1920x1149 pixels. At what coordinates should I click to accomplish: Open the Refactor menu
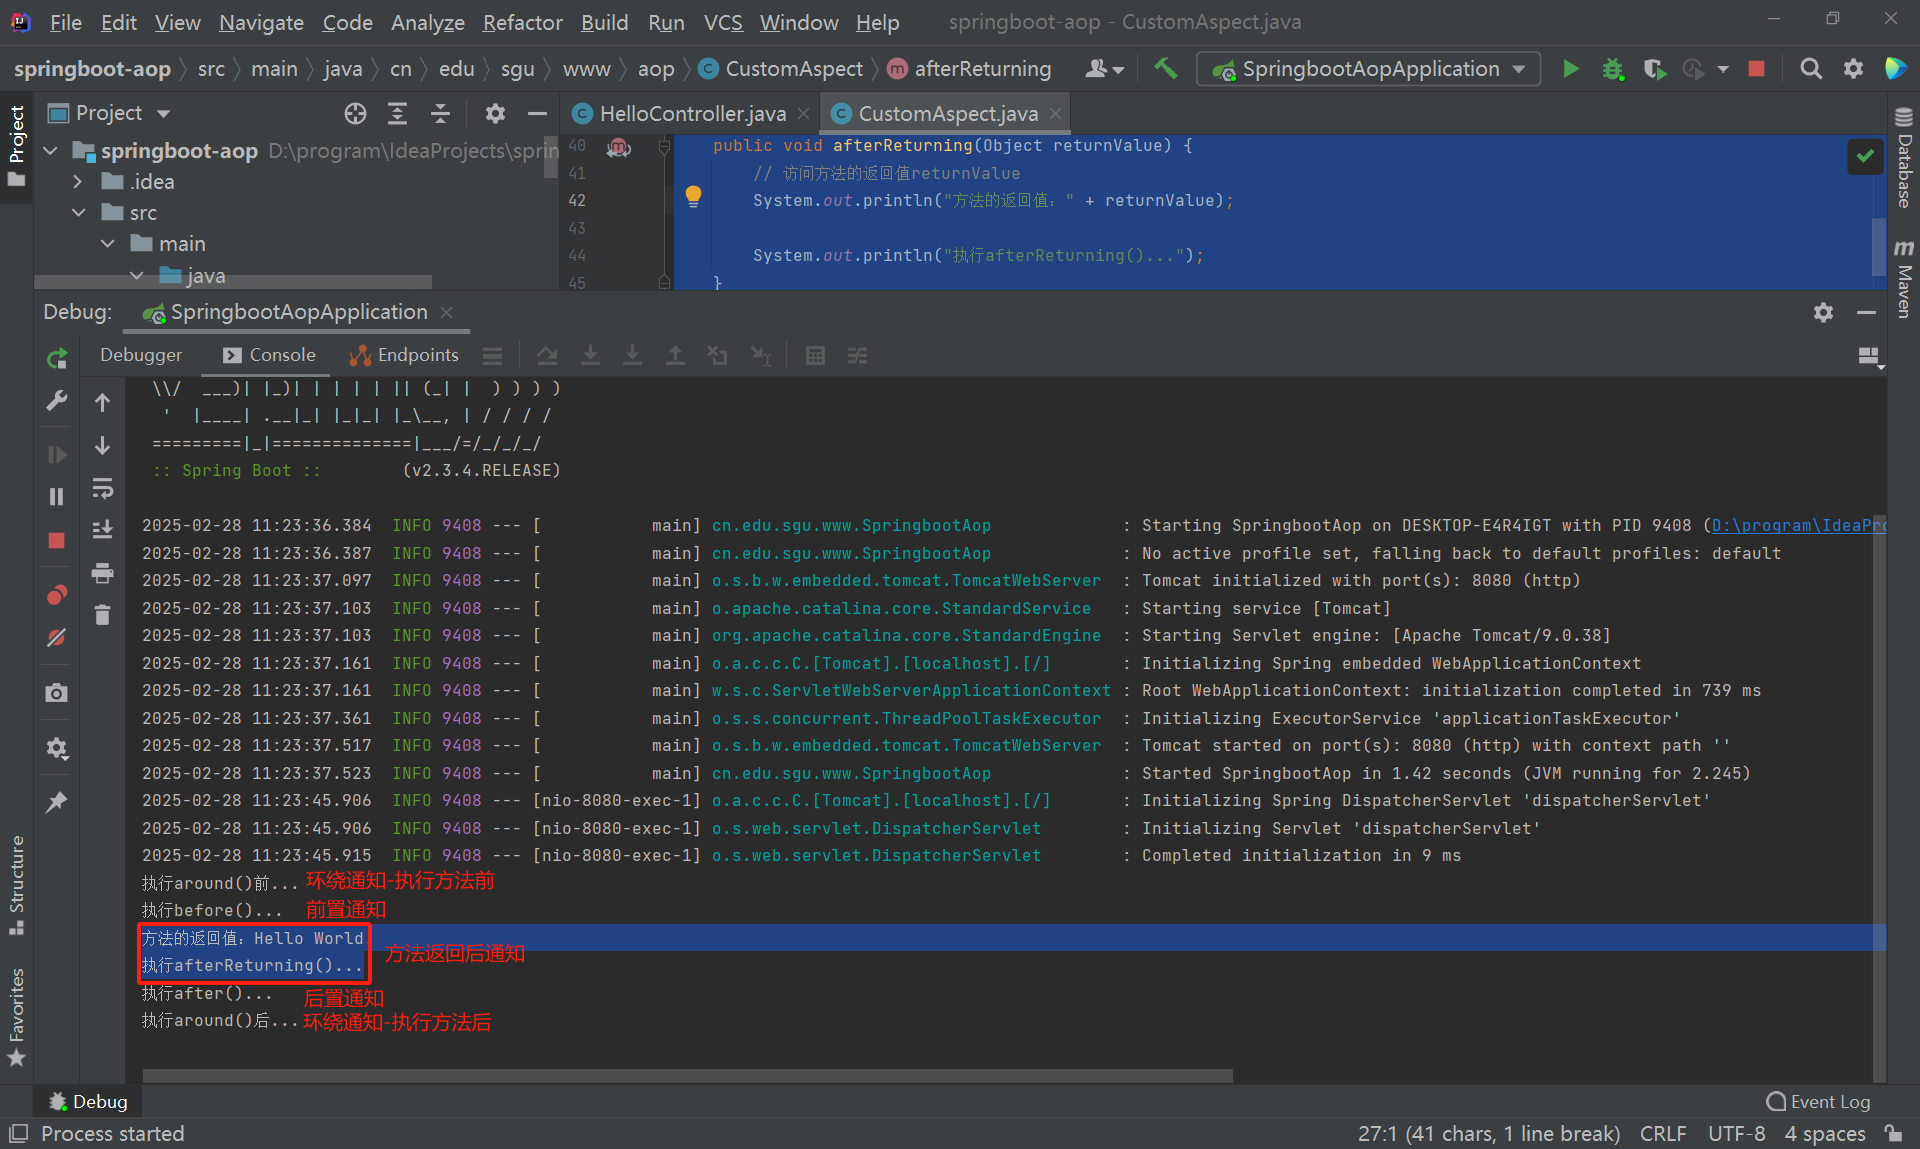coord(522,22)
